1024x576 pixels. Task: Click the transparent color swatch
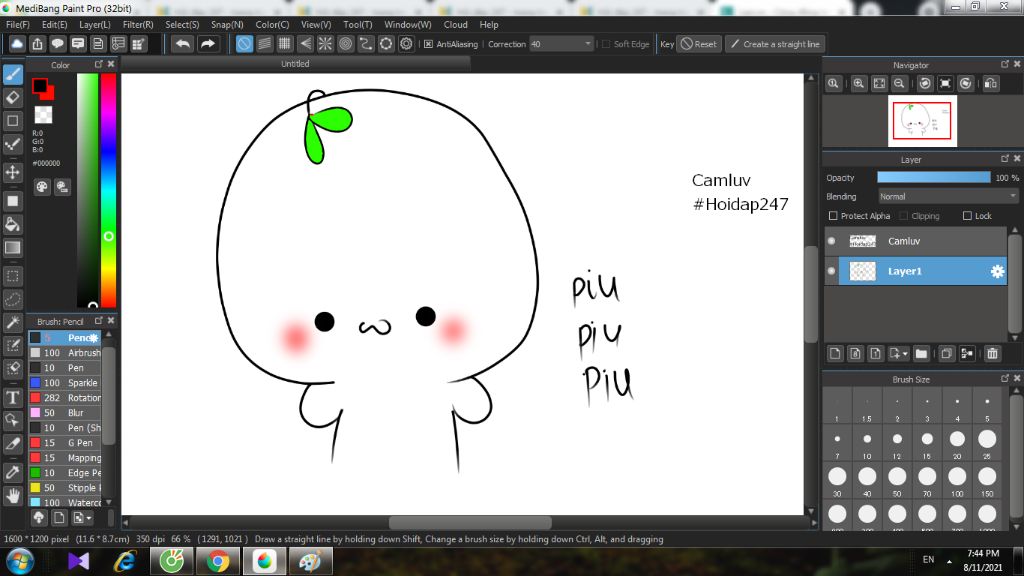tap(43, 114)
